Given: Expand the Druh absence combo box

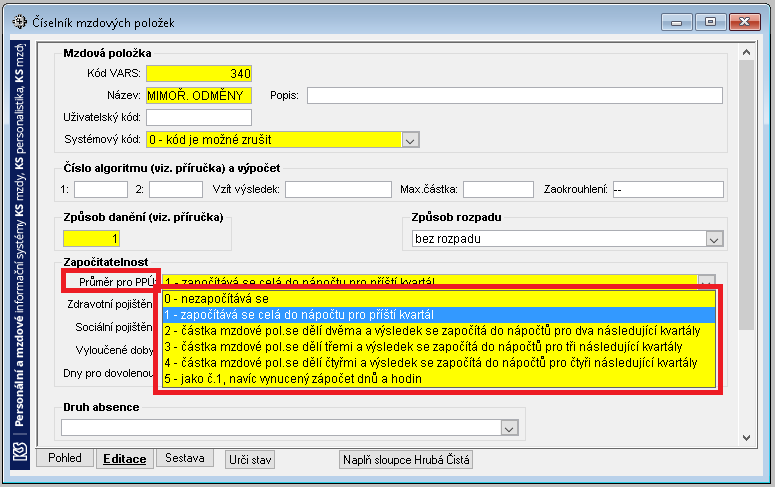Looking at the screenshot, I should click(509, 428).
